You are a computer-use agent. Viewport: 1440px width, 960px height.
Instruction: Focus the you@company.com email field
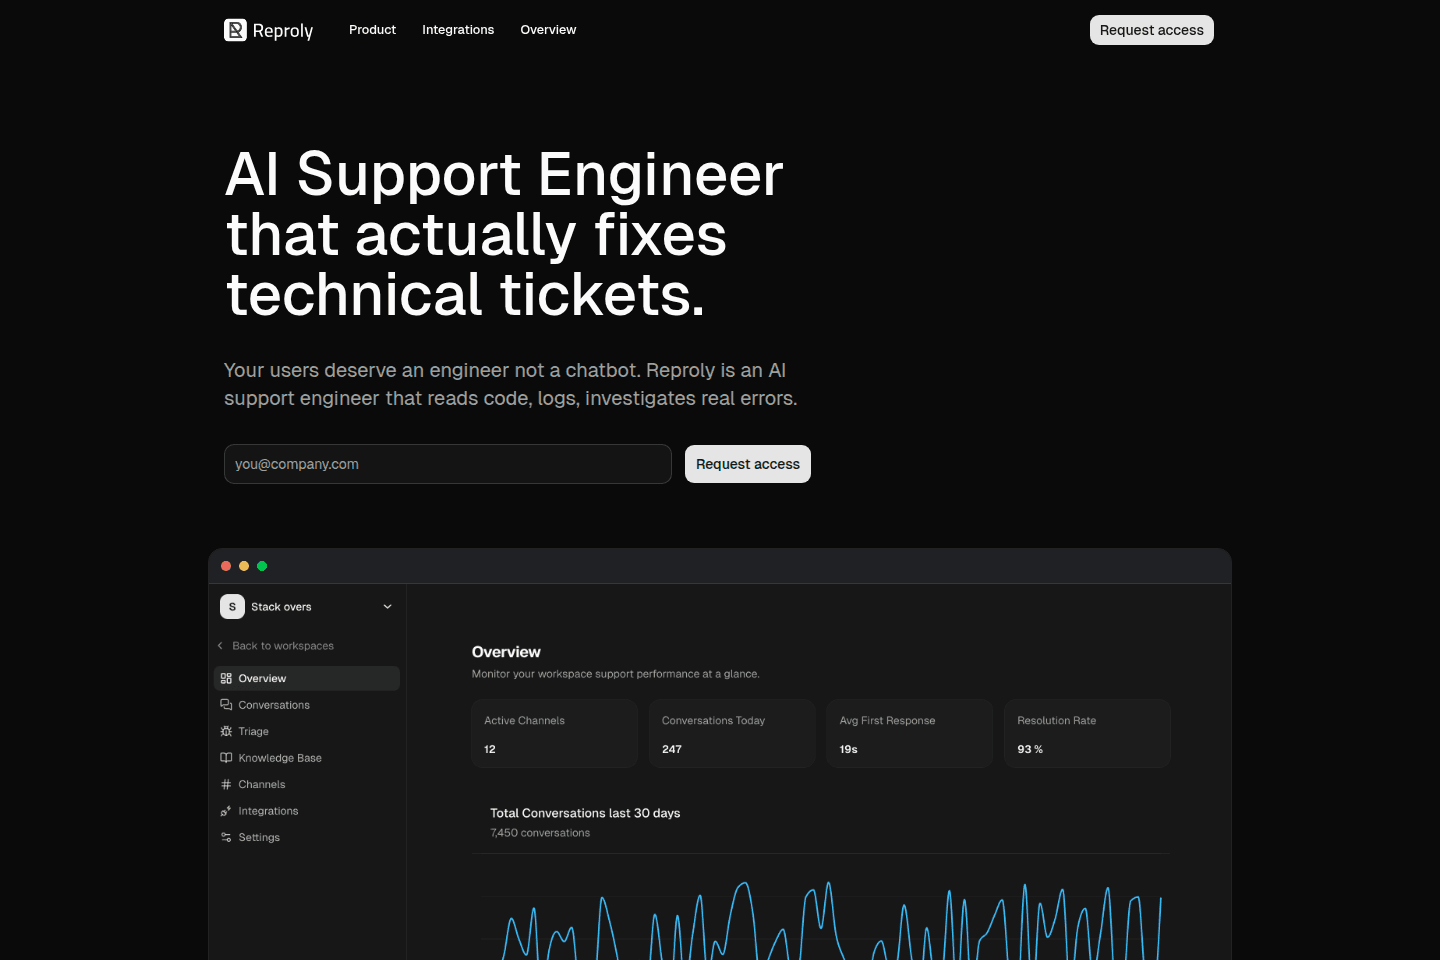448,464
